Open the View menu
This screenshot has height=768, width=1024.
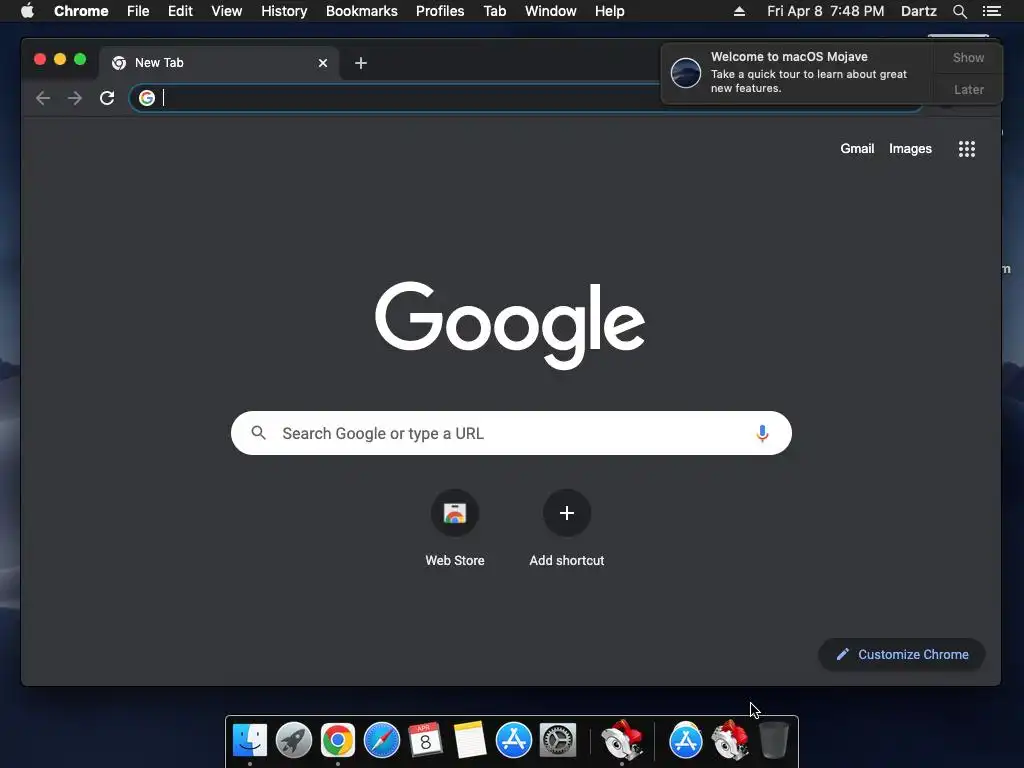coord(227,11)
